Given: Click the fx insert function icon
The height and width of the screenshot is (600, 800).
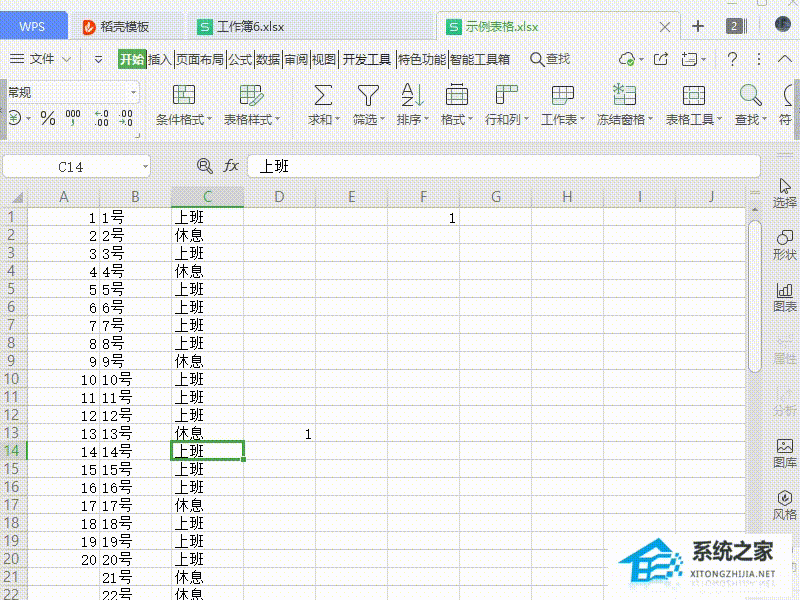Looking at the screenshot, I should point(231,166).
